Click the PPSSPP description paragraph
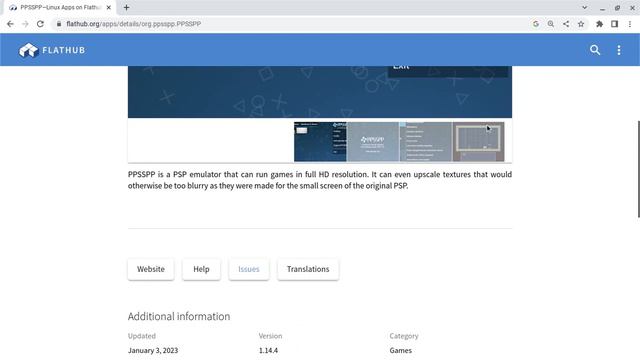Image resolution: width=640 pixels, height=360 pixels. pyautogui.click(x=320, y=180)
